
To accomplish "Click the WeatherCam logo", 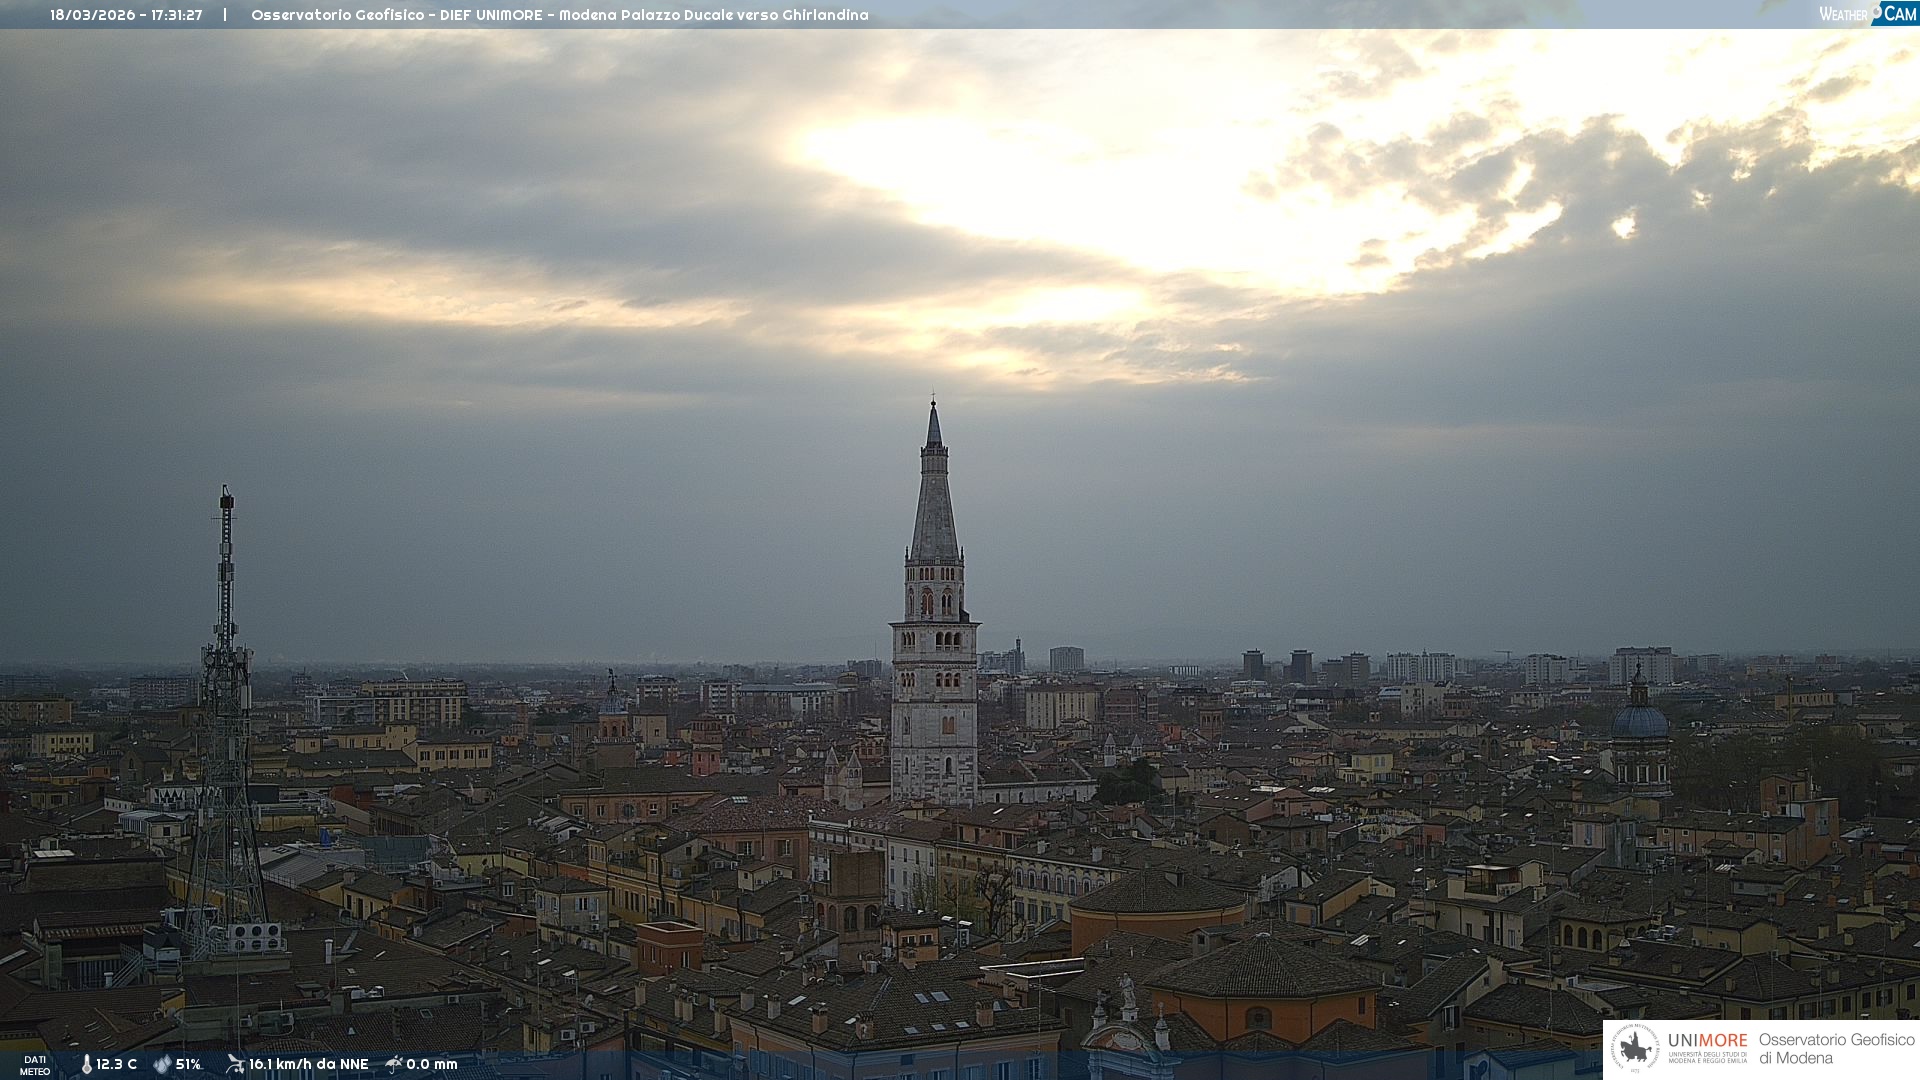I will point(1867,14).
